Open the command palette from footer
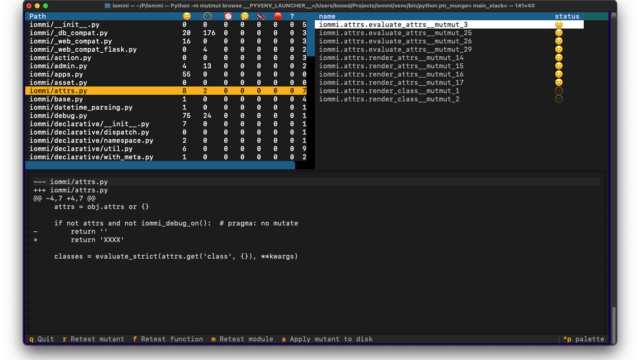 pos(584,339)
